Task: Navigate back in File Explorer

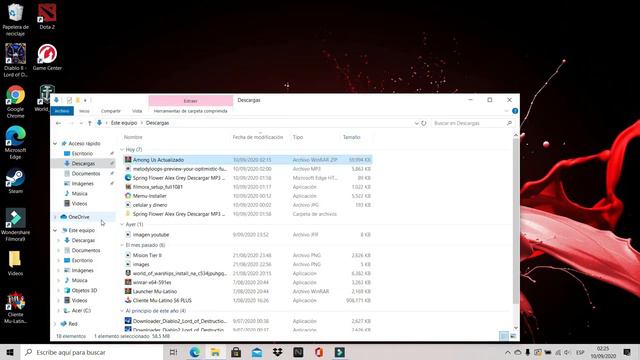Action: (x=58, y=123)
